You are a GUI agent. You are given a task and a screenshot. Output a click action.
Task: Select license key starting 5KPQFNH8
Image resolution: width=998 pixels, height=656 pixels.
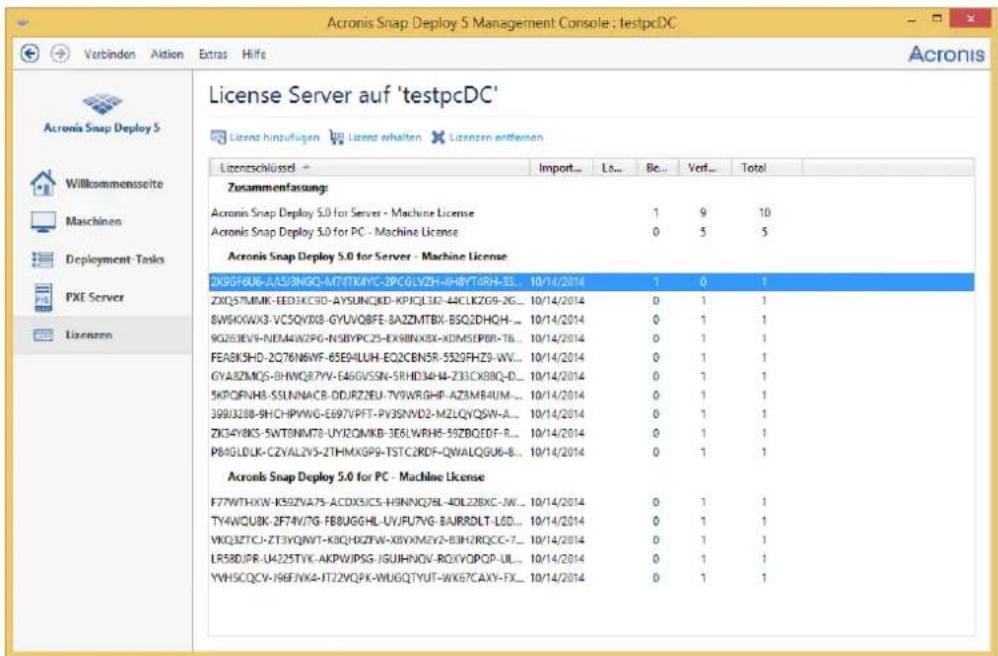point(591,395)
